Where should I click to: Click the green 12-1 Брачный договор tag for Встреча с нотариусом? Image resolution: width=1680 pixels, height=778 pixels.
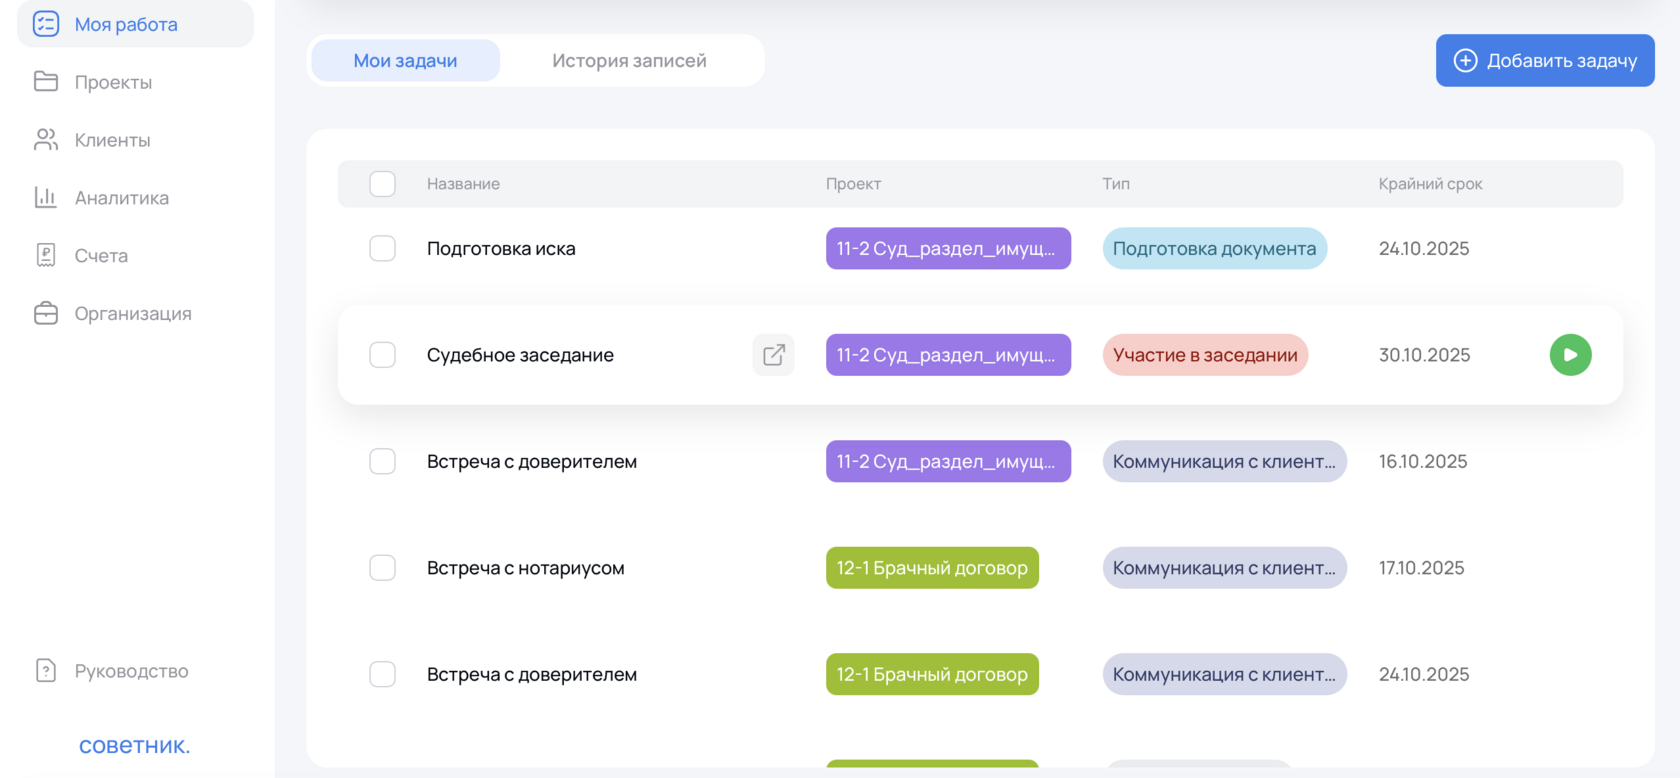tap(932, 568)
